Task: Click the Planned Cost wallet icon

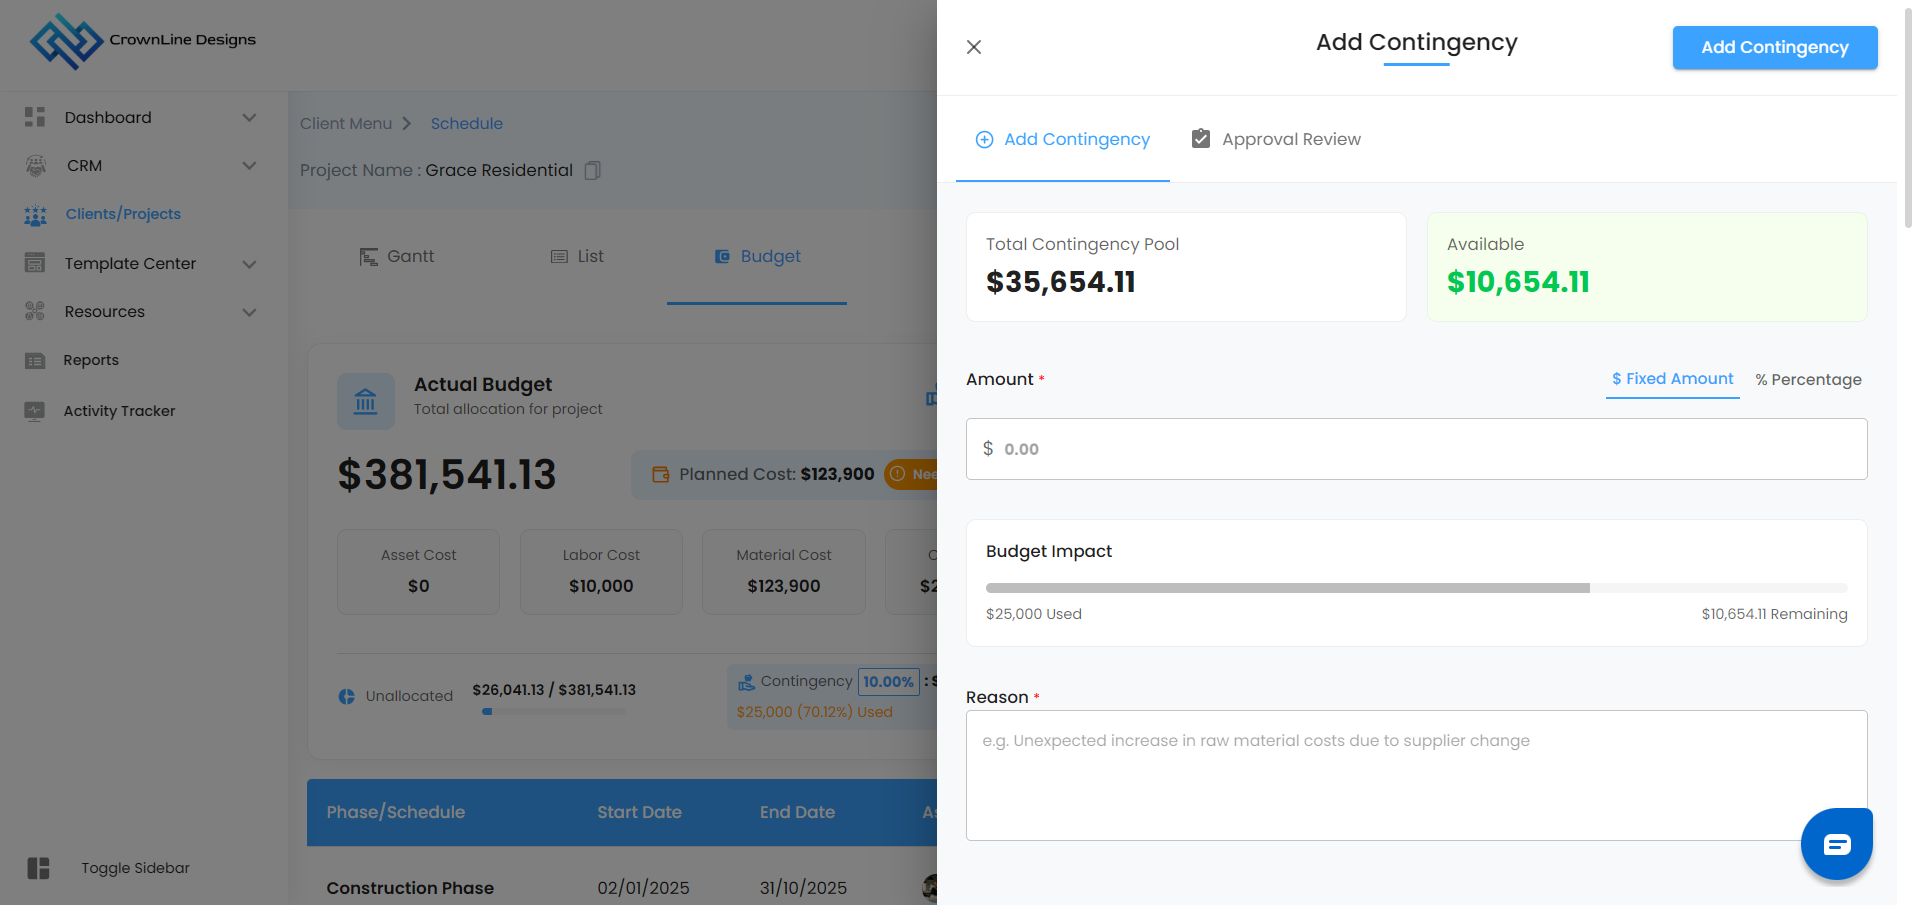Action: tap(661, 474)
